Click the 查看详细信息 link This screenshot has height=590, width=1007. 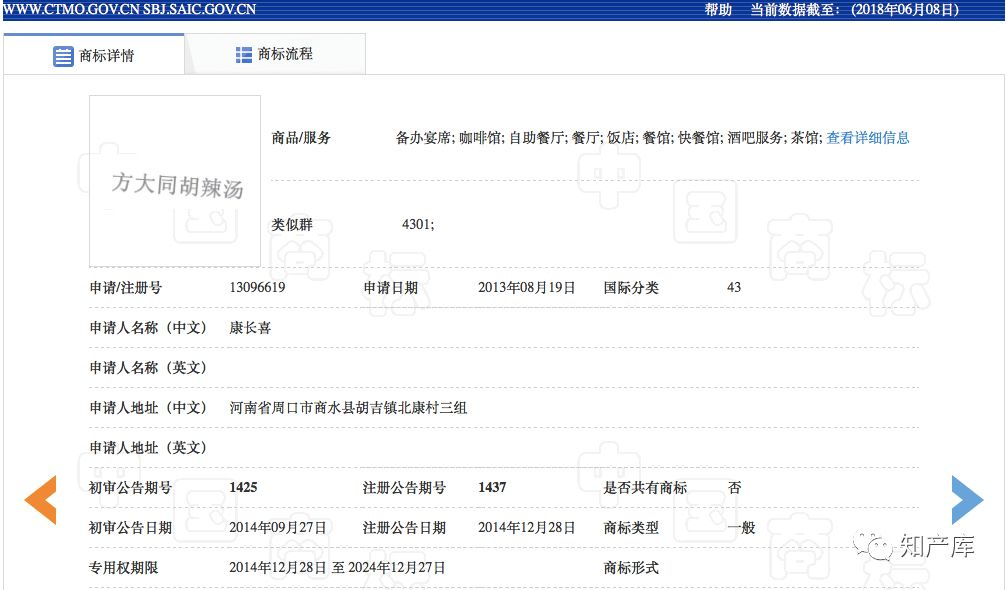point(867,138)
